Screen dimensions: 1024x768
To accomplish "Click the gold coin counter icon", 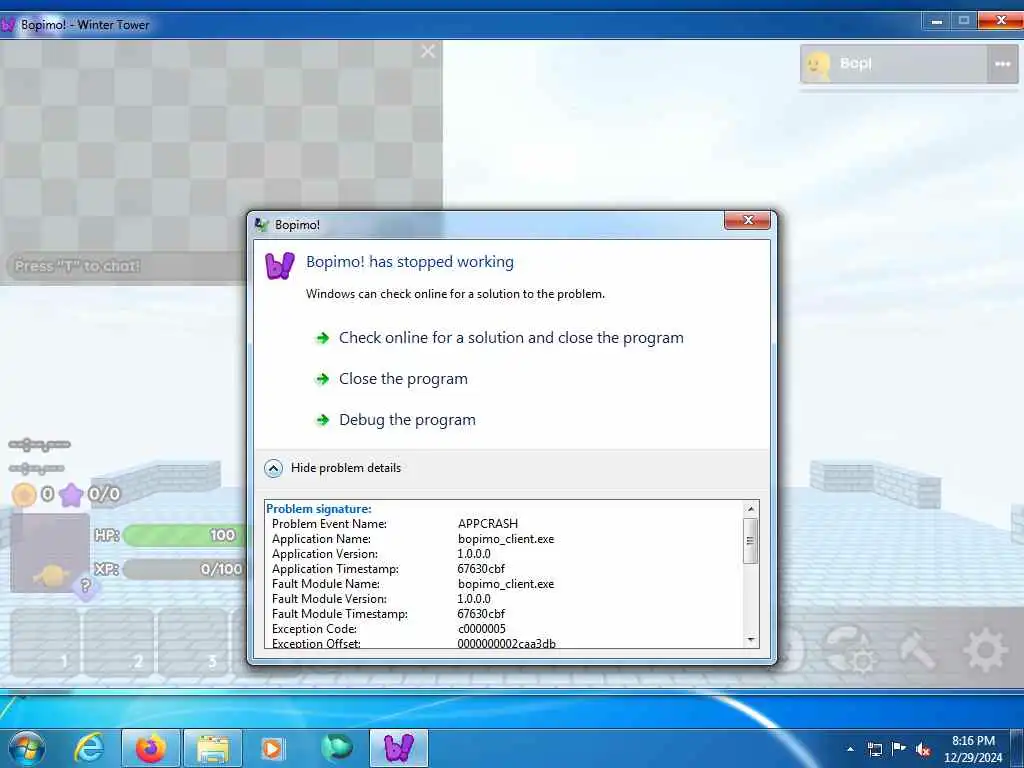I will (x=24, y=495).
